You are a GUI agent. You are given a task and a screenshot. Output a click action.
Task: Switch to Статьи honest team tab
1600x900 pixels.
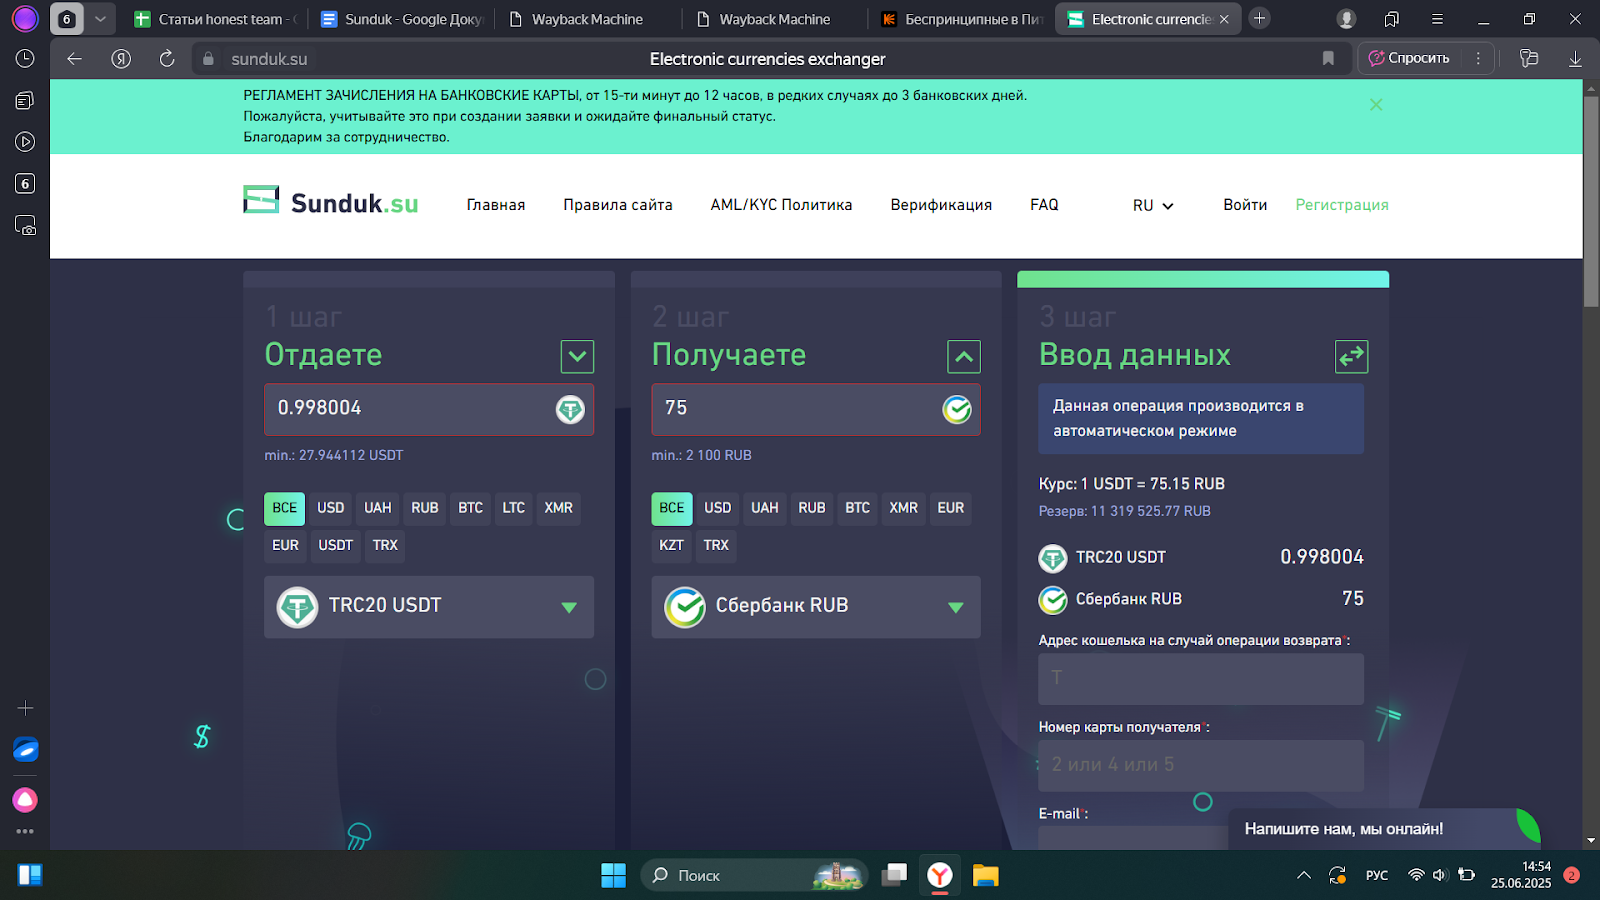pyautogui.click(x=215, y=19)
